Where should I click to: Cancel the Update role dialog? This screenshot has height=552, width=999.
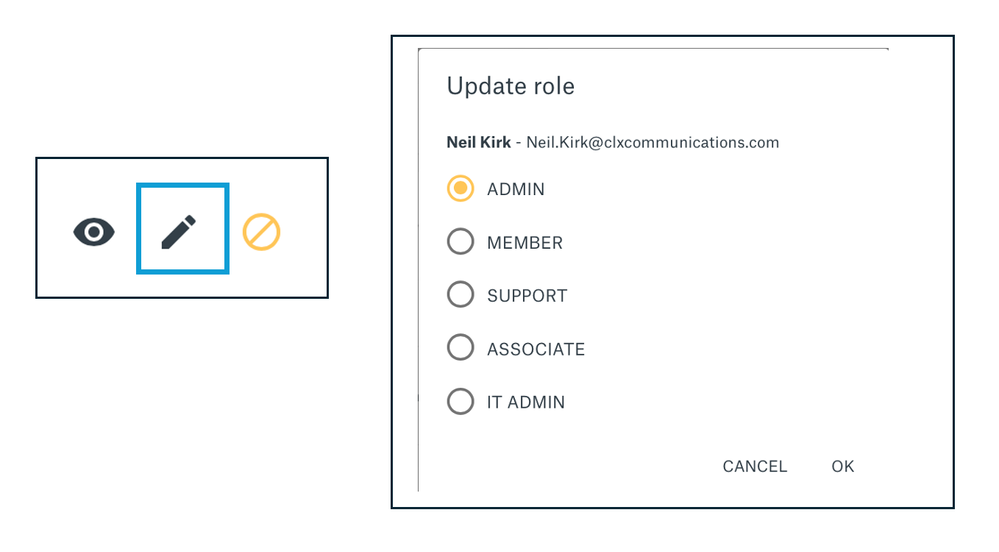tap(754, 467)
